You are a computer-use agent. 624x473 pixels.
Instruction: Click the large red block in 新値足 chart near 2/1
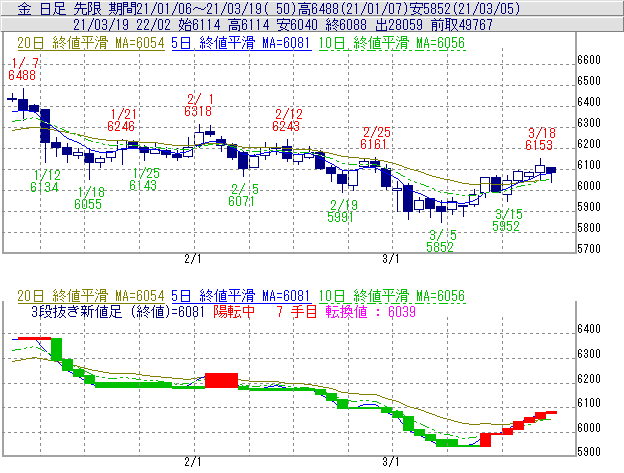[x=221, y=380]
